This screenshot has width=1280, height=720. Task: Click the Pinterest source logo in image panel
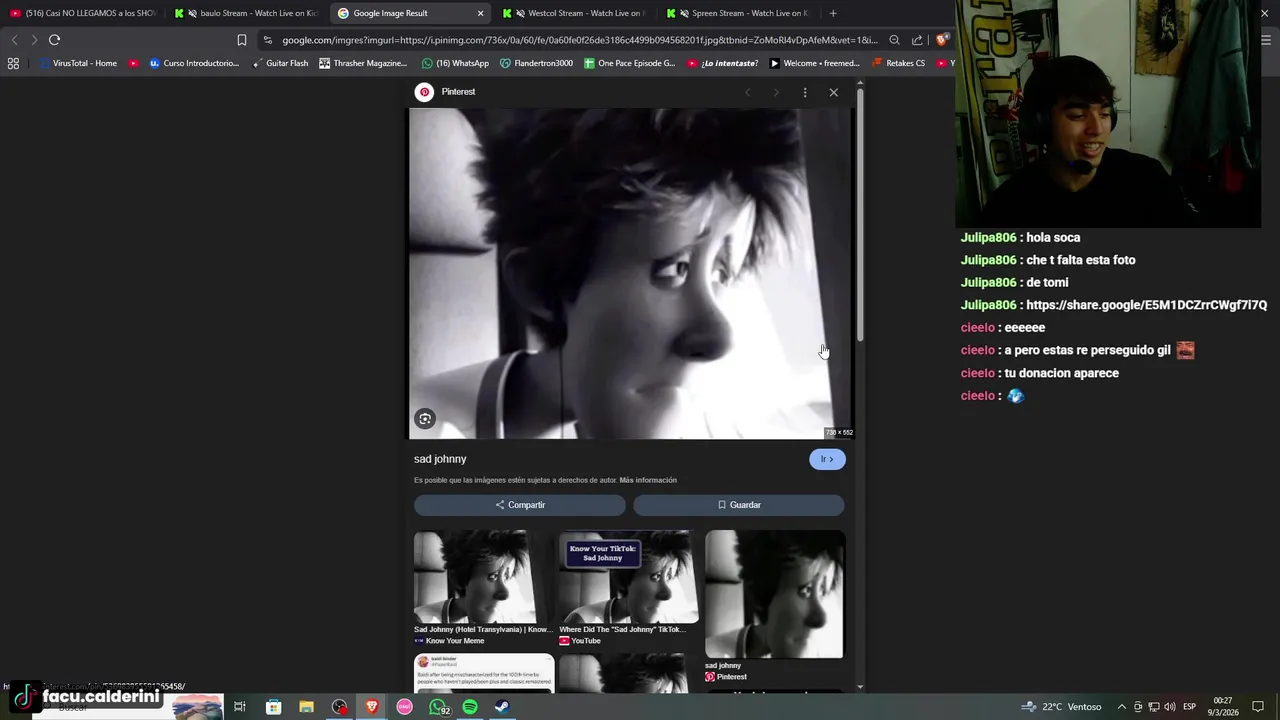click(x=425, y=92)
